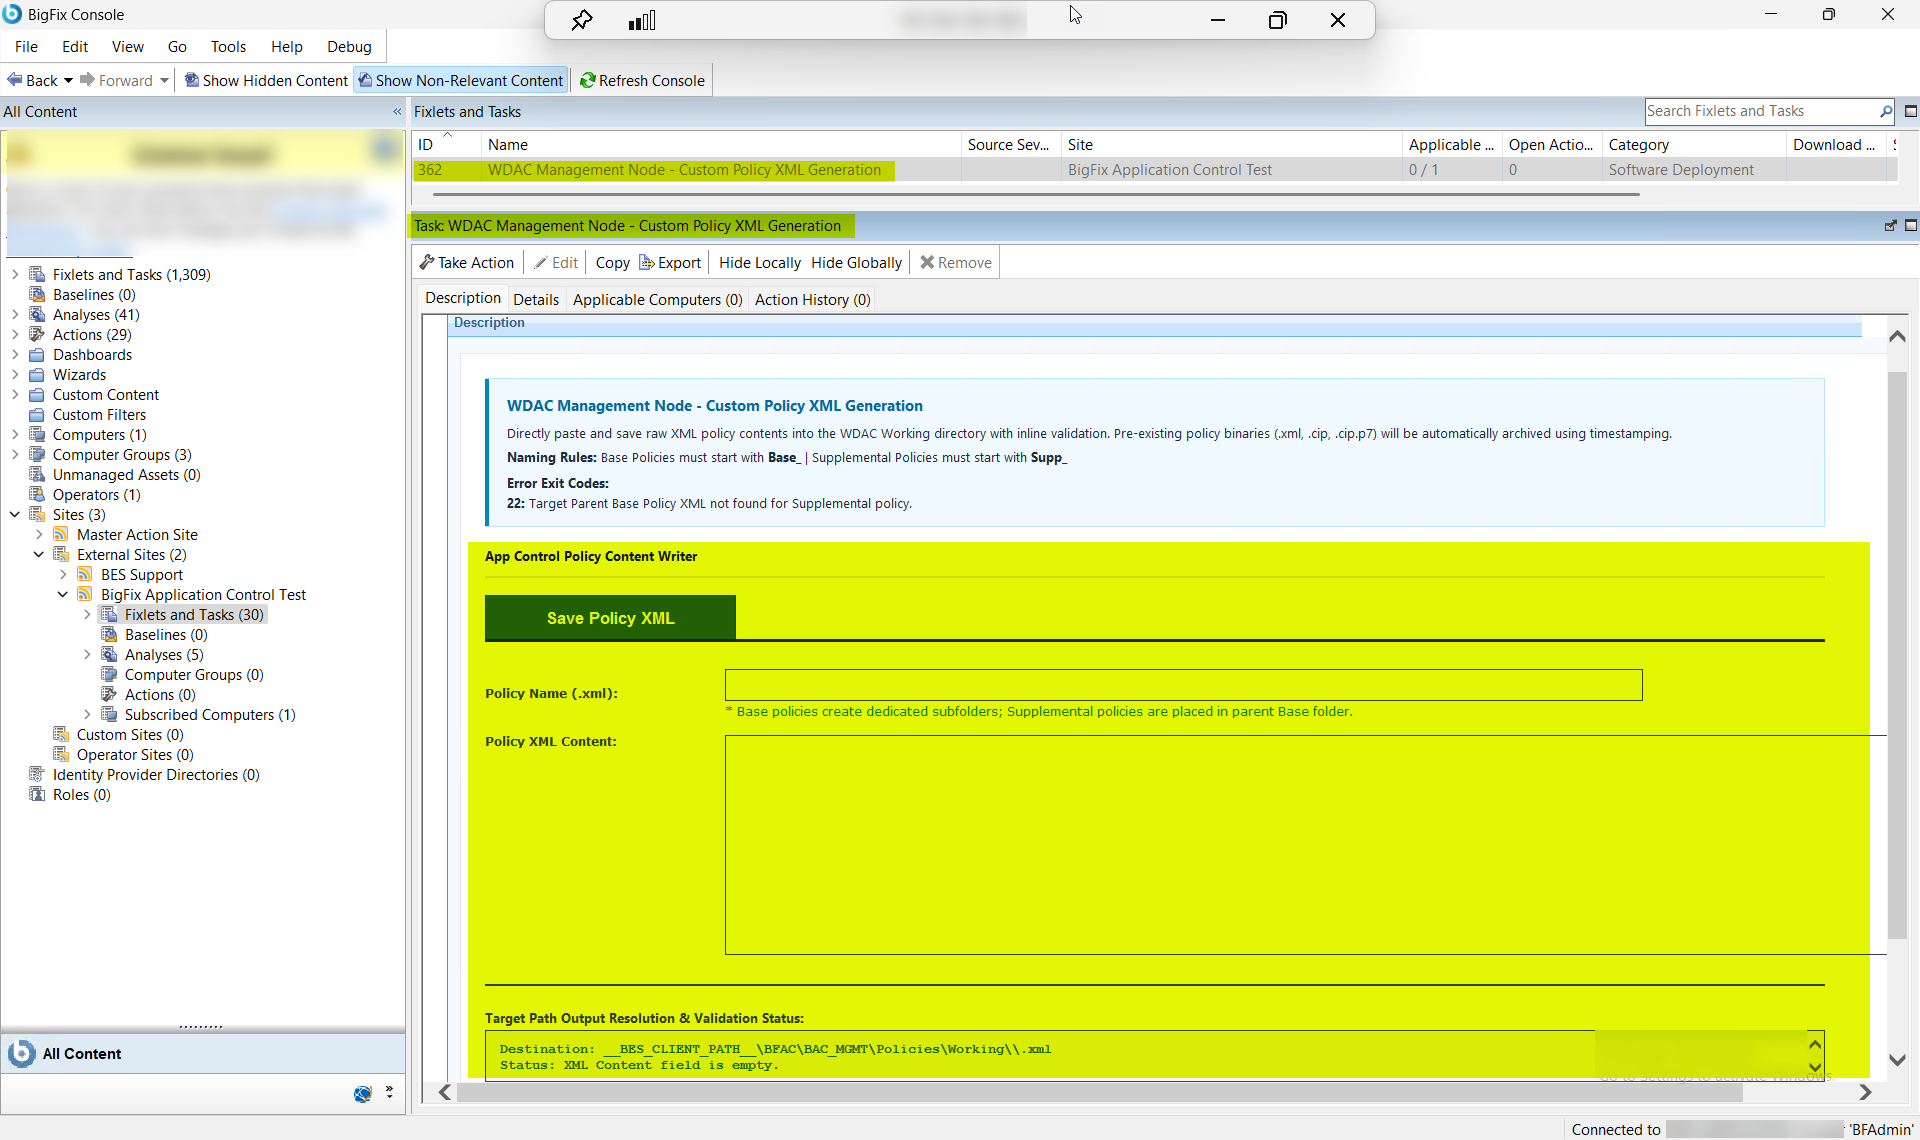Click the Remove X icon
The width and height of the screenshot is (1920, 1140).
tap(927, 262)
